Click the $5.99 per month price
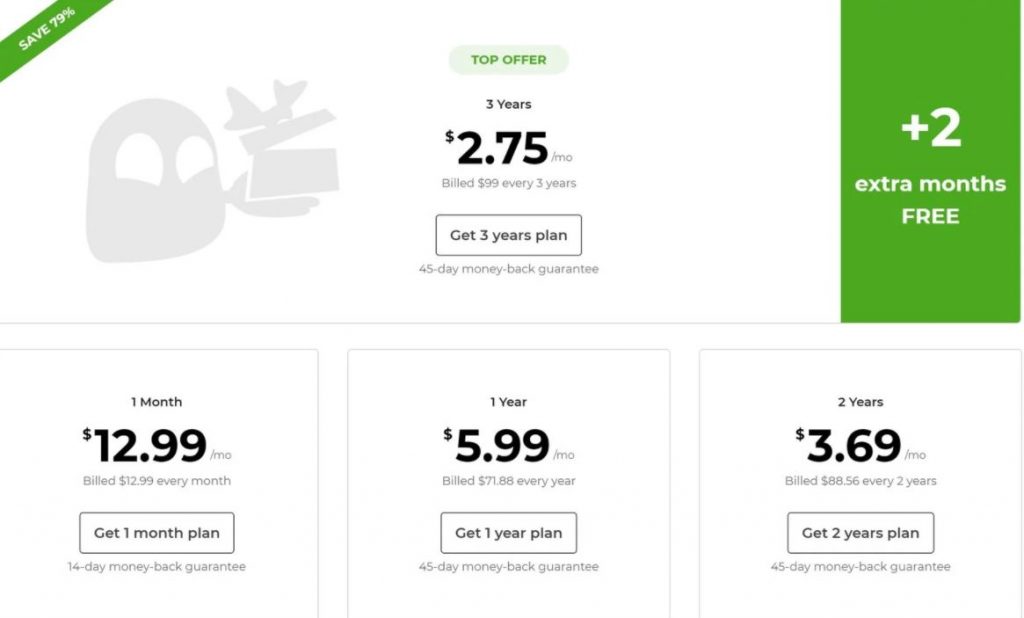1024x618 pixels. tap(508, 446)
